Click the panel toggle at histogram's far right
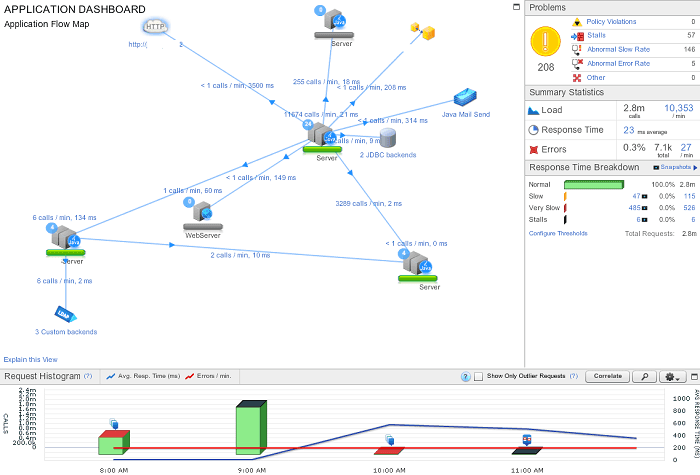The height and width of the screenshot is (475, 700). pos(692,377)
